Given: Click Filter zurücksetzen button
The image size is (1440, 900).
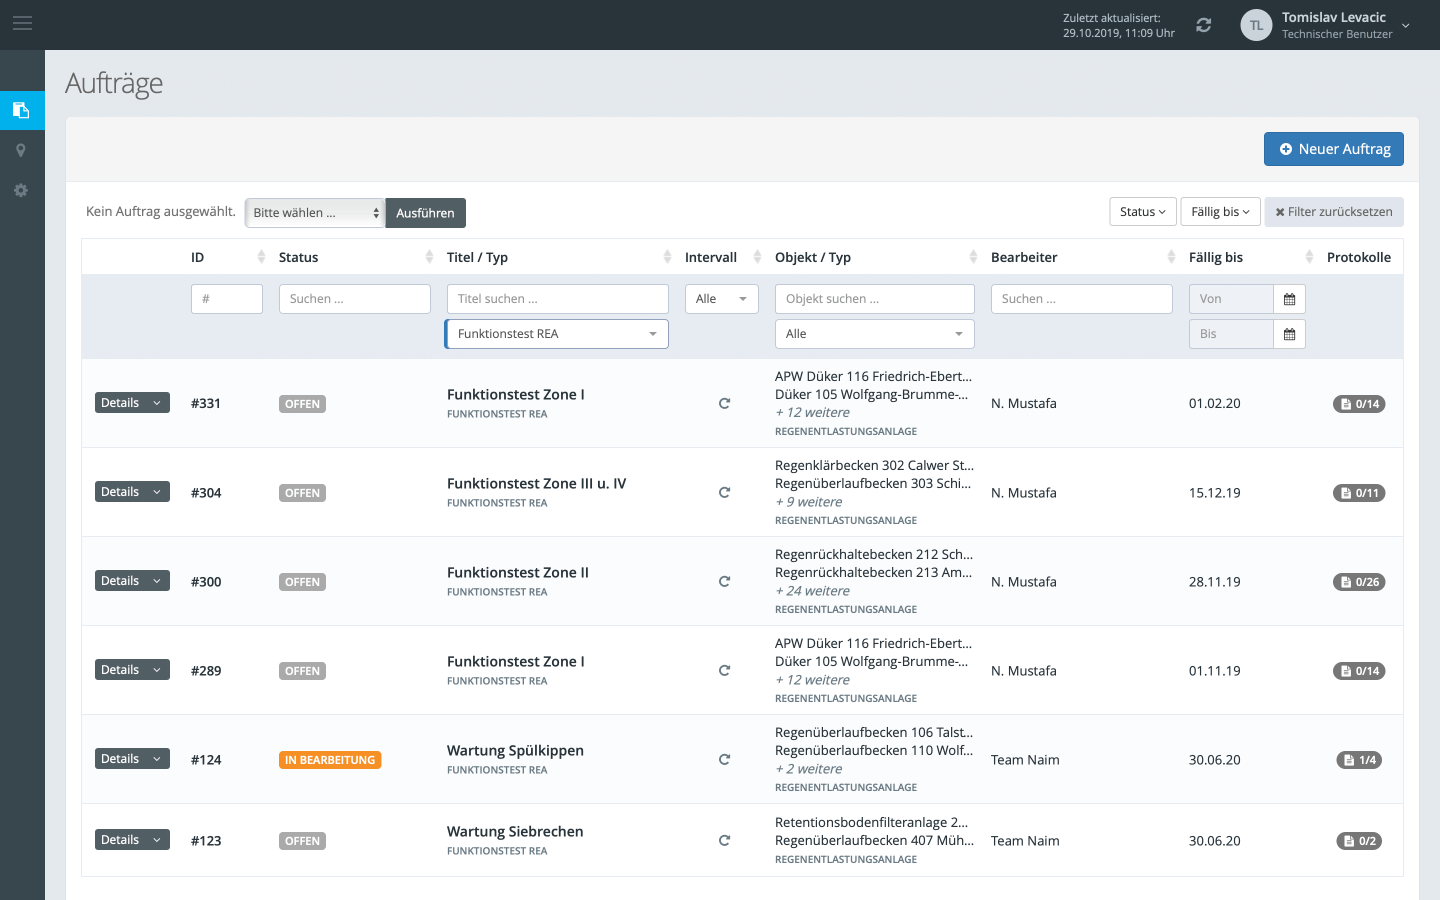Looking at the screenshot, I should point(1334,212).
